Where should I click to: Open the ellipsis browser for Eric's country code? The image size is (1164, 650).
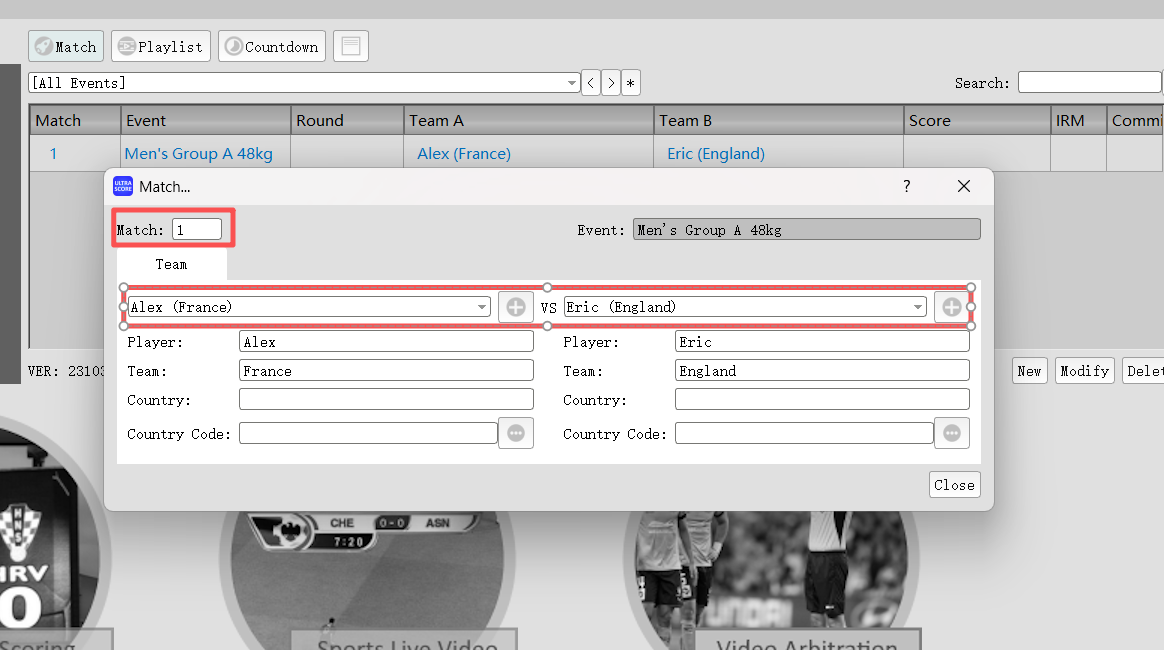coord(951,433)
